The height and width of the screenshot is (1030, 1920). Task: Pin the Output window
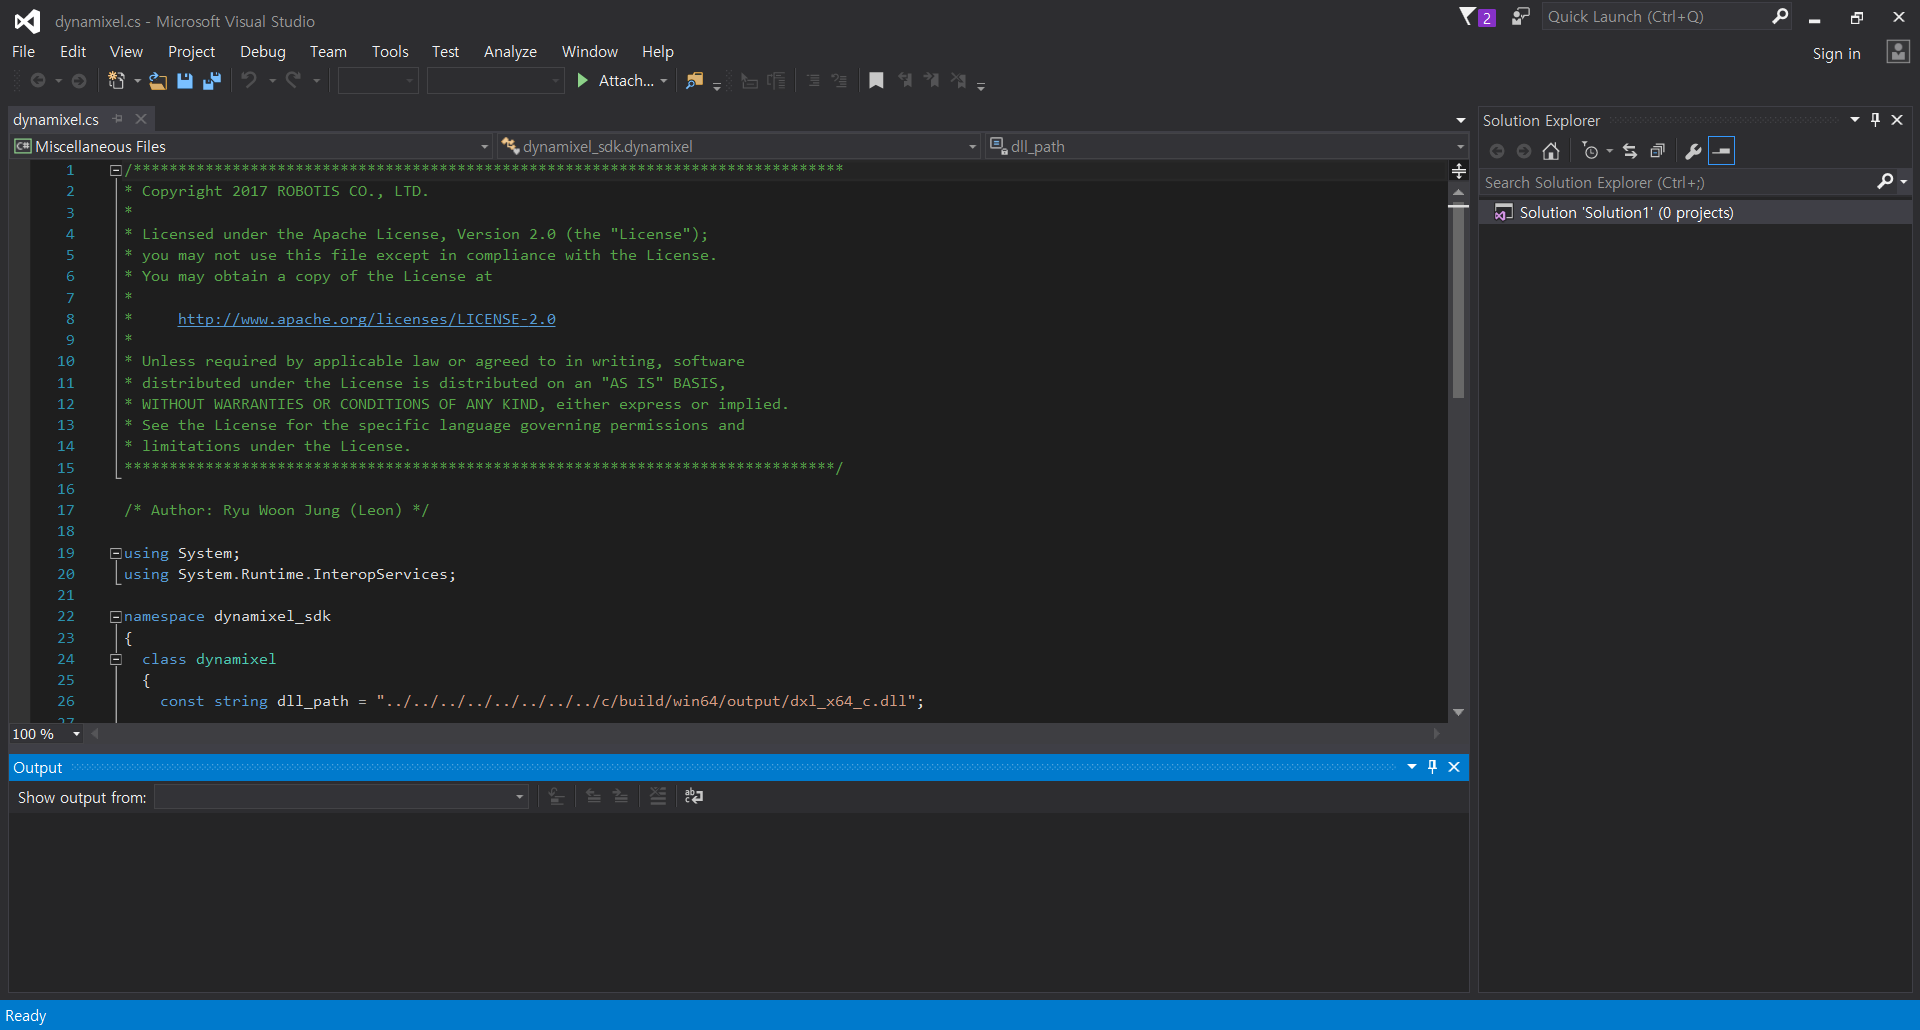click(x=1433, y=767)
